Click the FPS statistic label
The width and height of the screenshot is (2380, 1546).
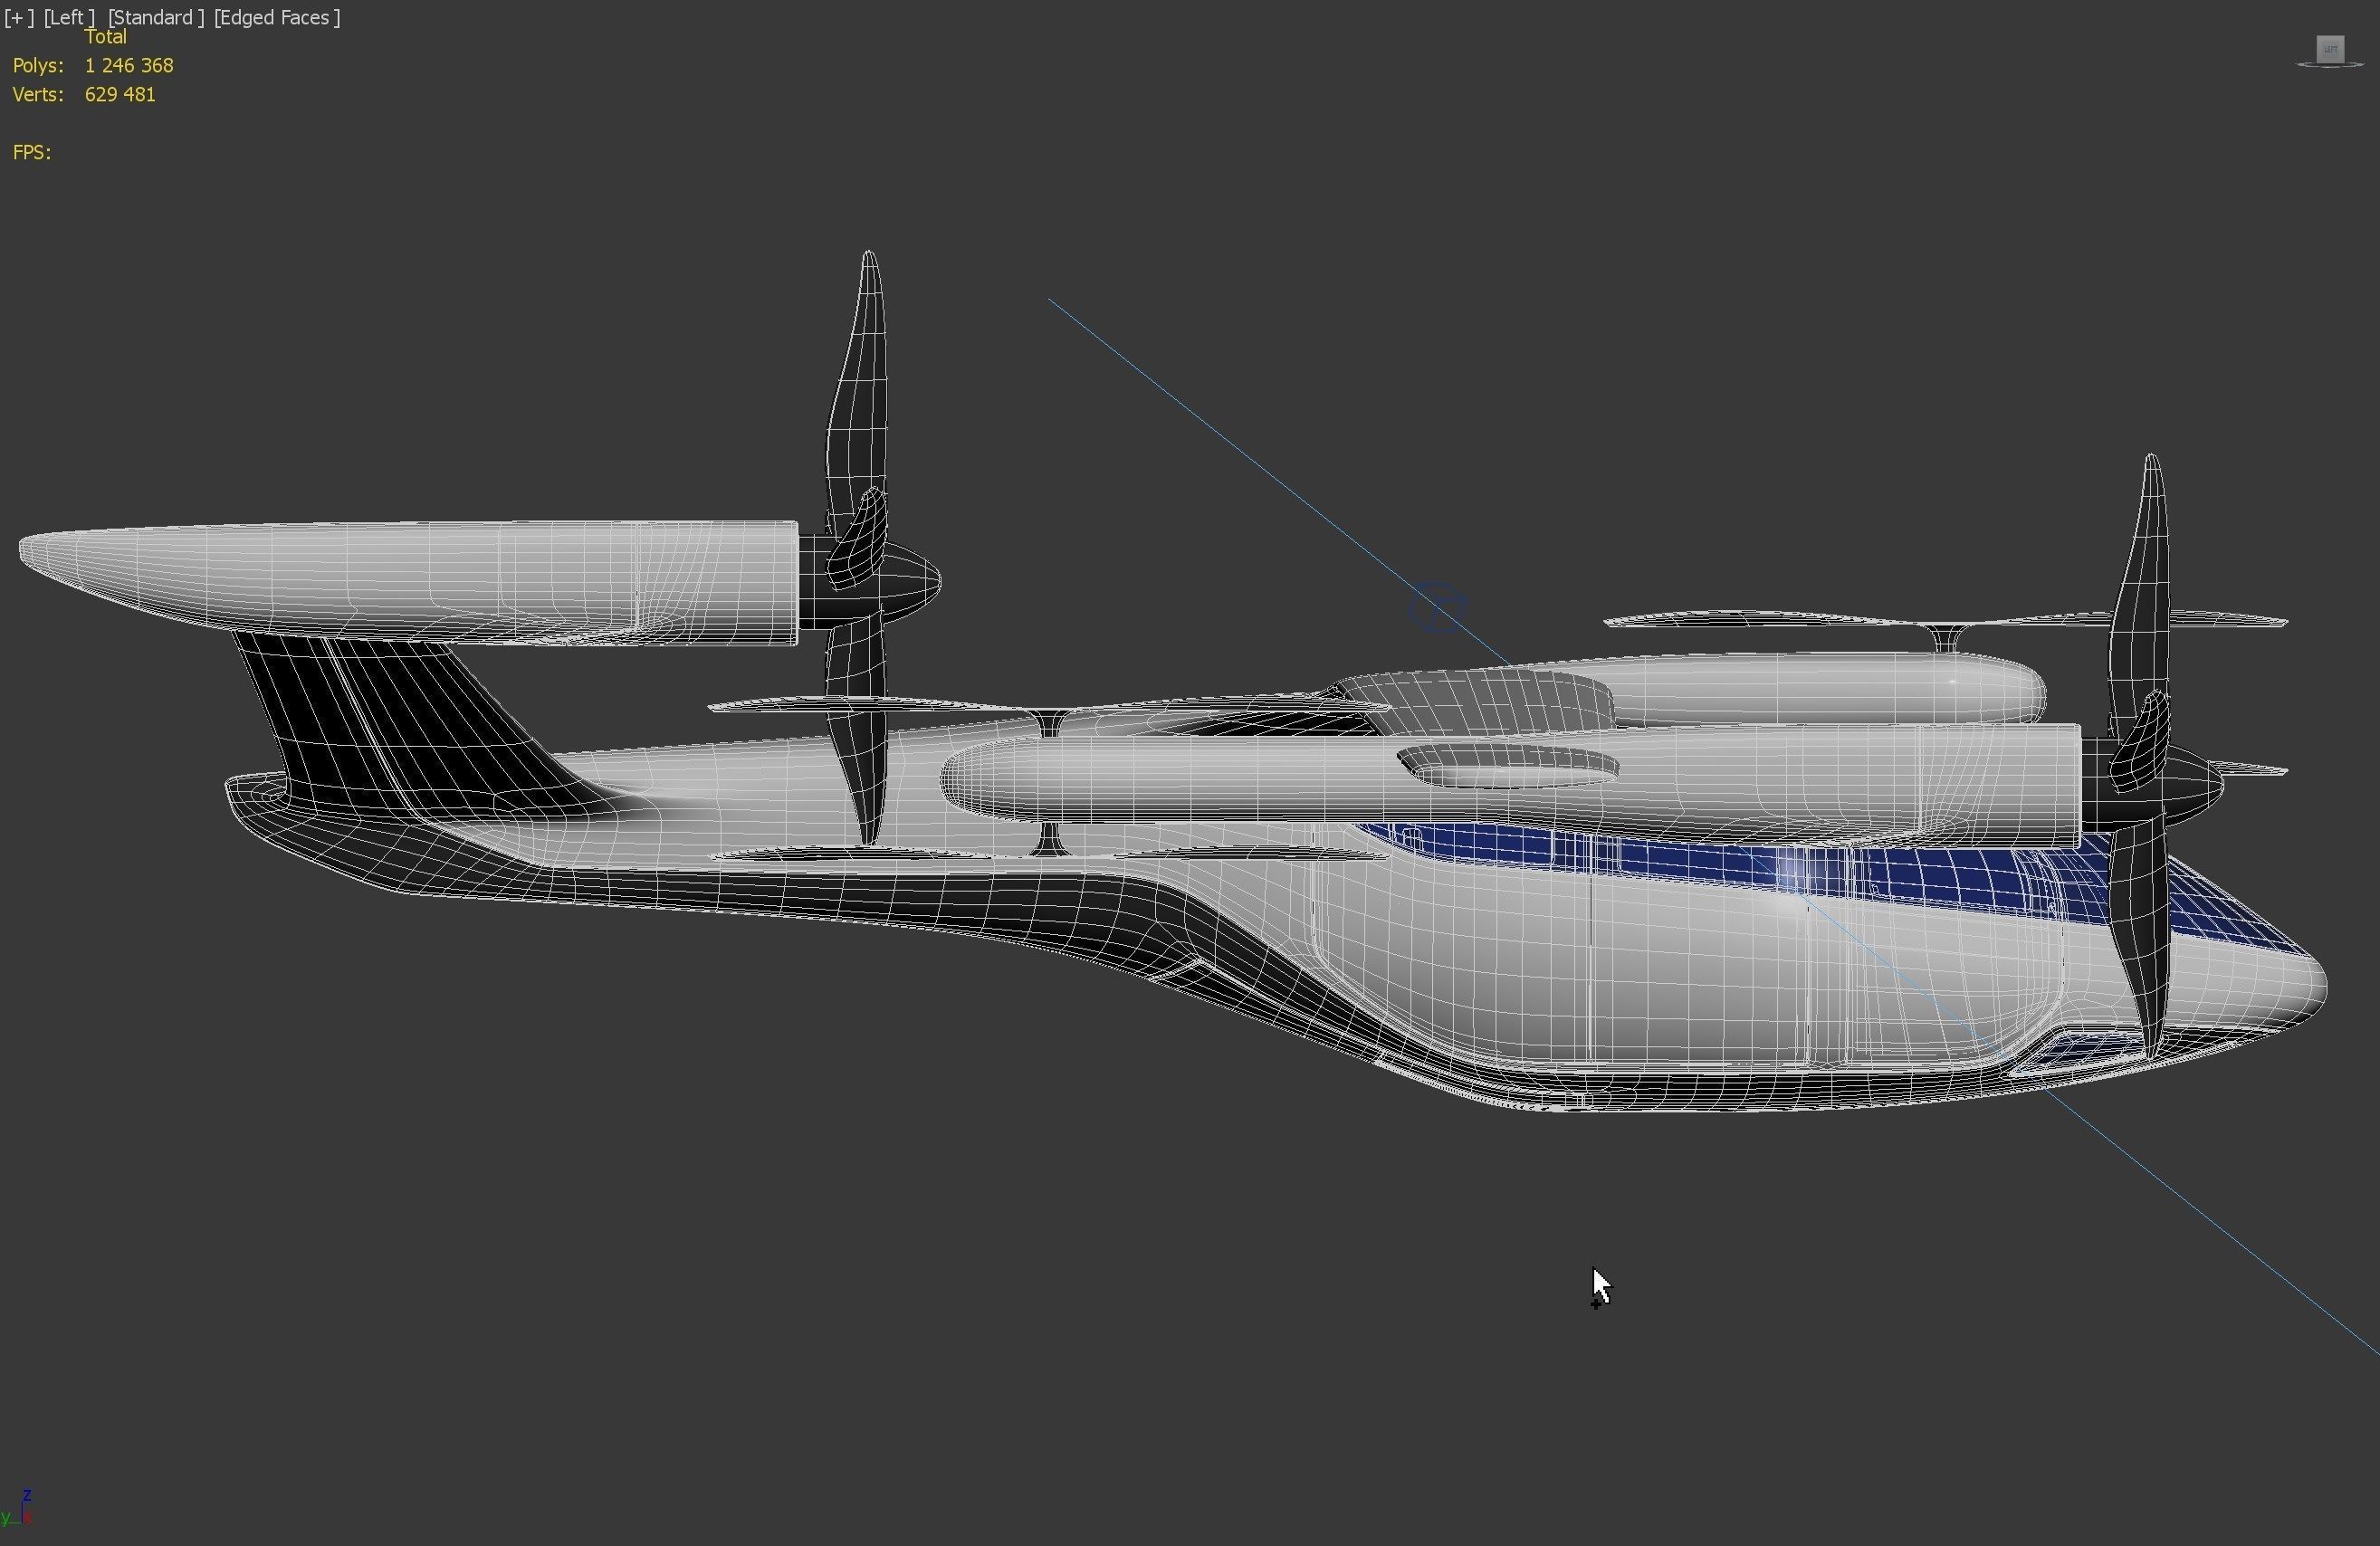pyautogui.click(x=32, y=152)
